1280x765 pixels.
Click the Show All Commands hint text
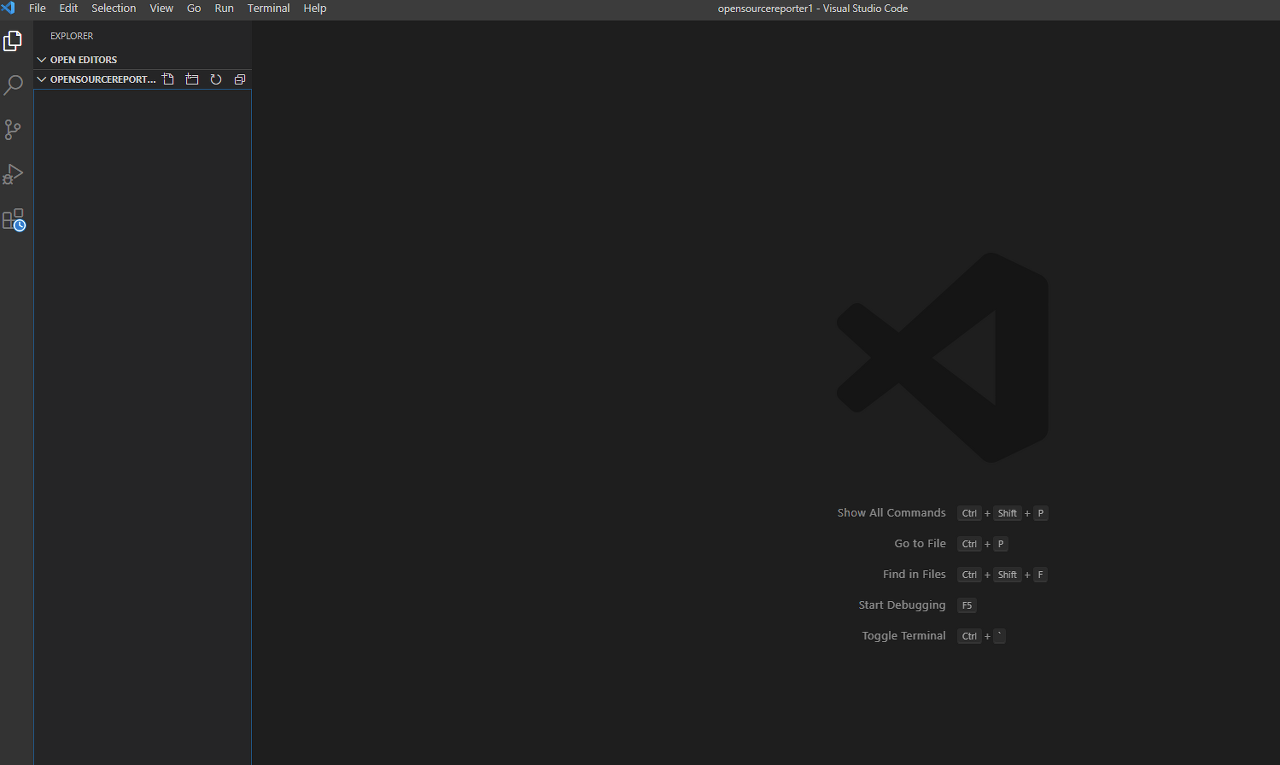click(891, 513)
